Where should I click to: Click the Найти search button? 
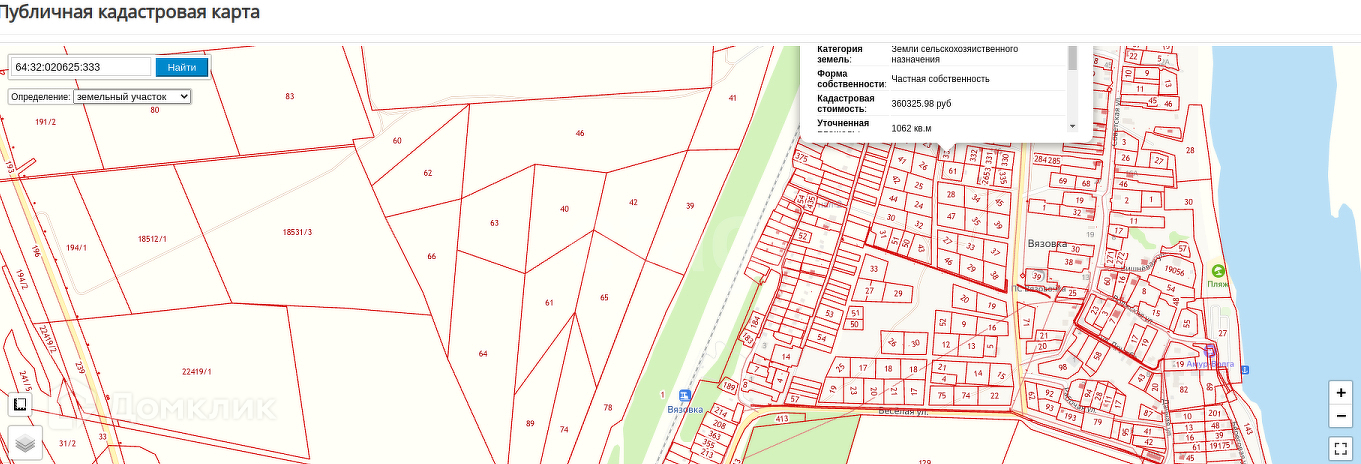[x=182, y=67]
